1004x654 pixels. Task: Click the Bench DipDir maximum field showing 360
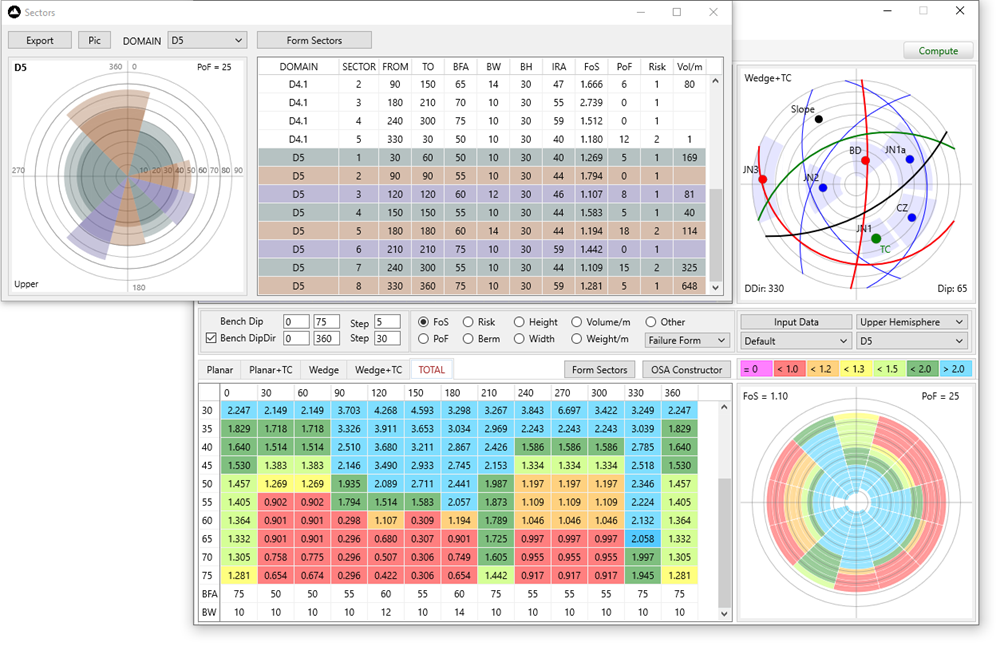point(327,338)
